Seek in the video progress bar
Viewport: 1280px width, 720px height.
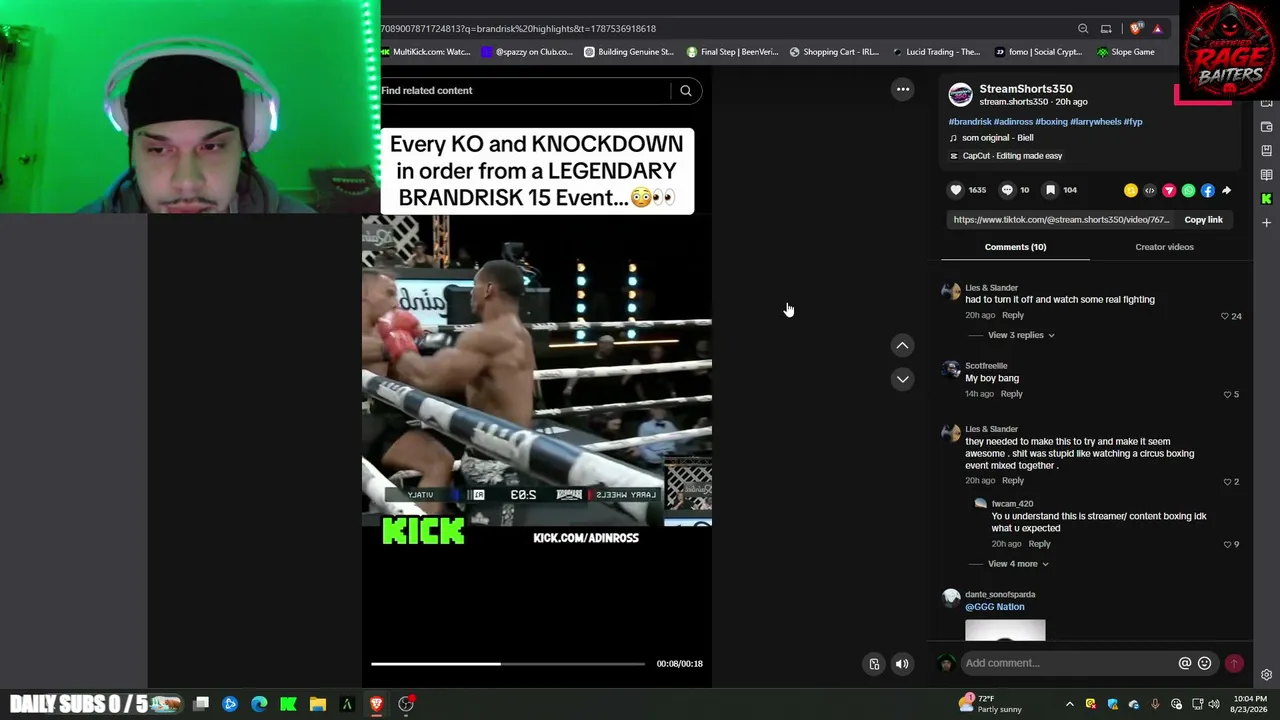coord(508,664)
